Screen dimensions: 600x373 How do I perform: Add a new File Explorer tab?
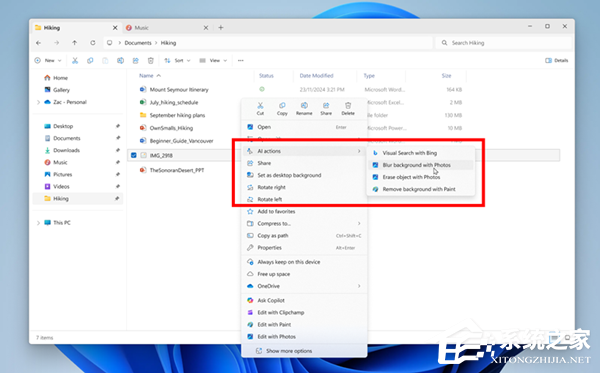[x=221, y=28]
